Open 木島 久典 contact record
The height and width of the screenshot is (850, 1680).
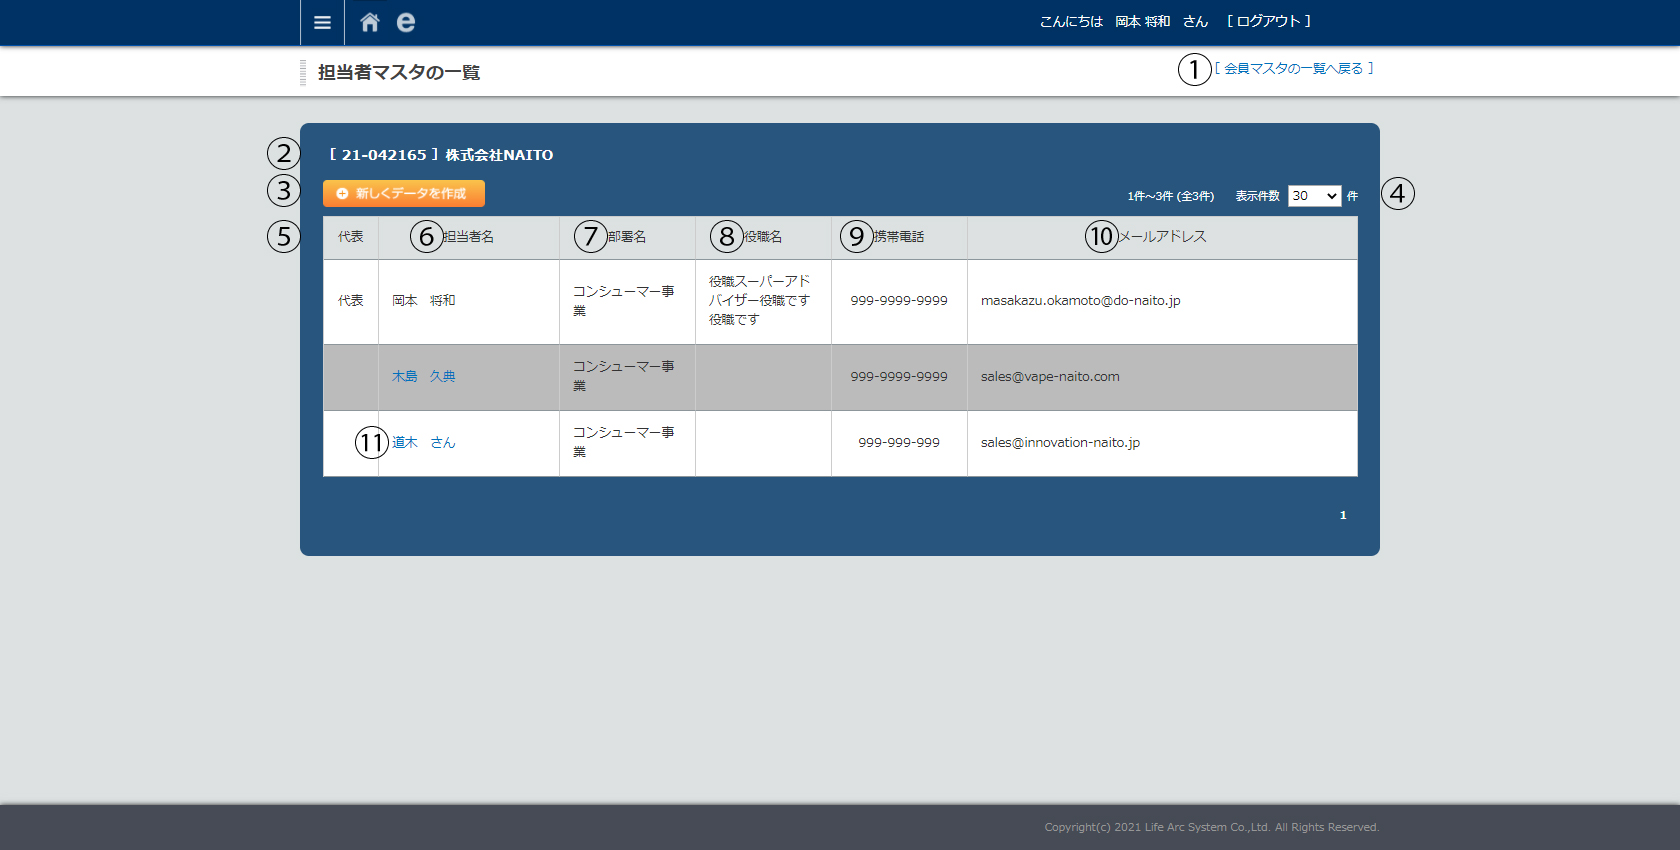(424, 377)
